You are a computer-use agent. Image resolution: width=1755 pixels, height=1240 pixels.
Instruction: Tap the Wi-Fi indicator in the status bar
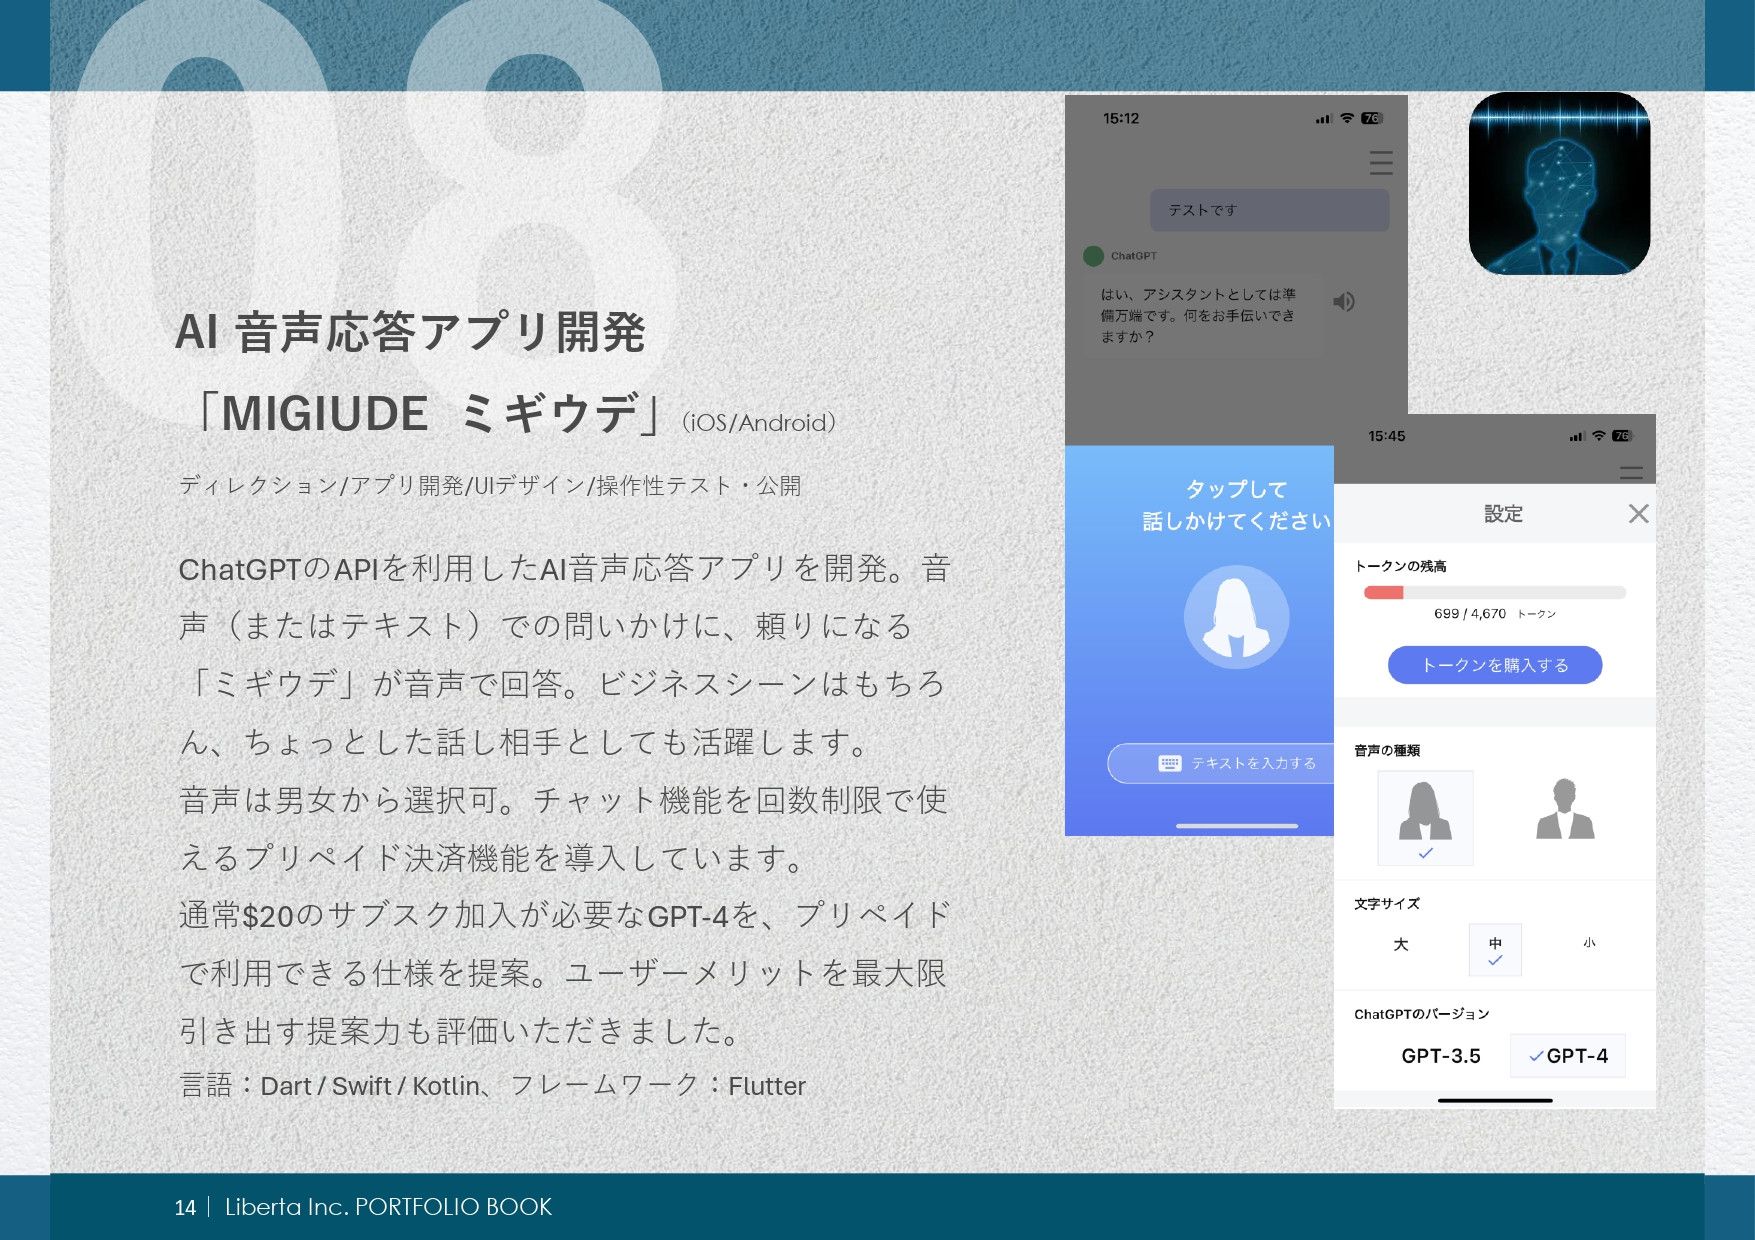click(1348, 117)
